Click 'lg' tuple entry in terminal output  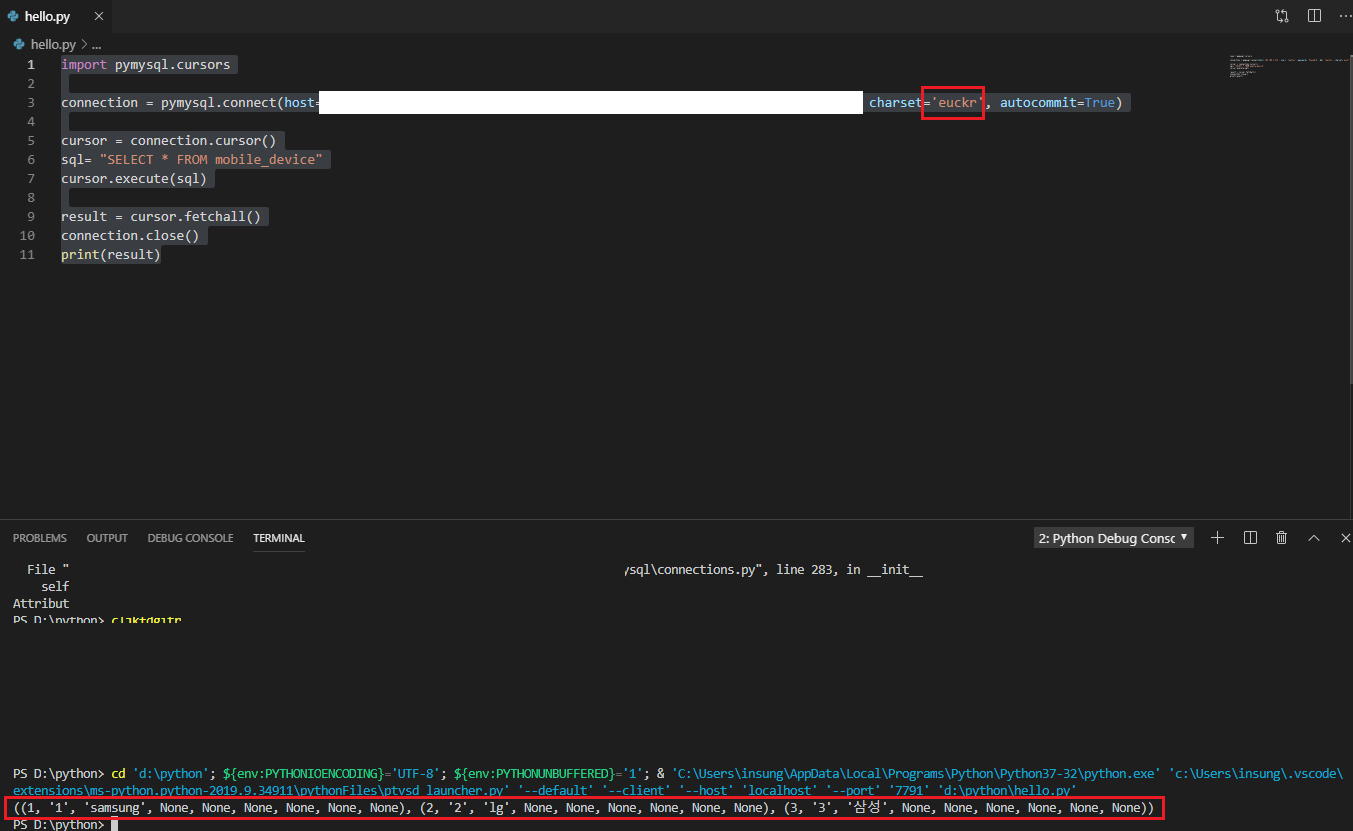pos(497,808)
